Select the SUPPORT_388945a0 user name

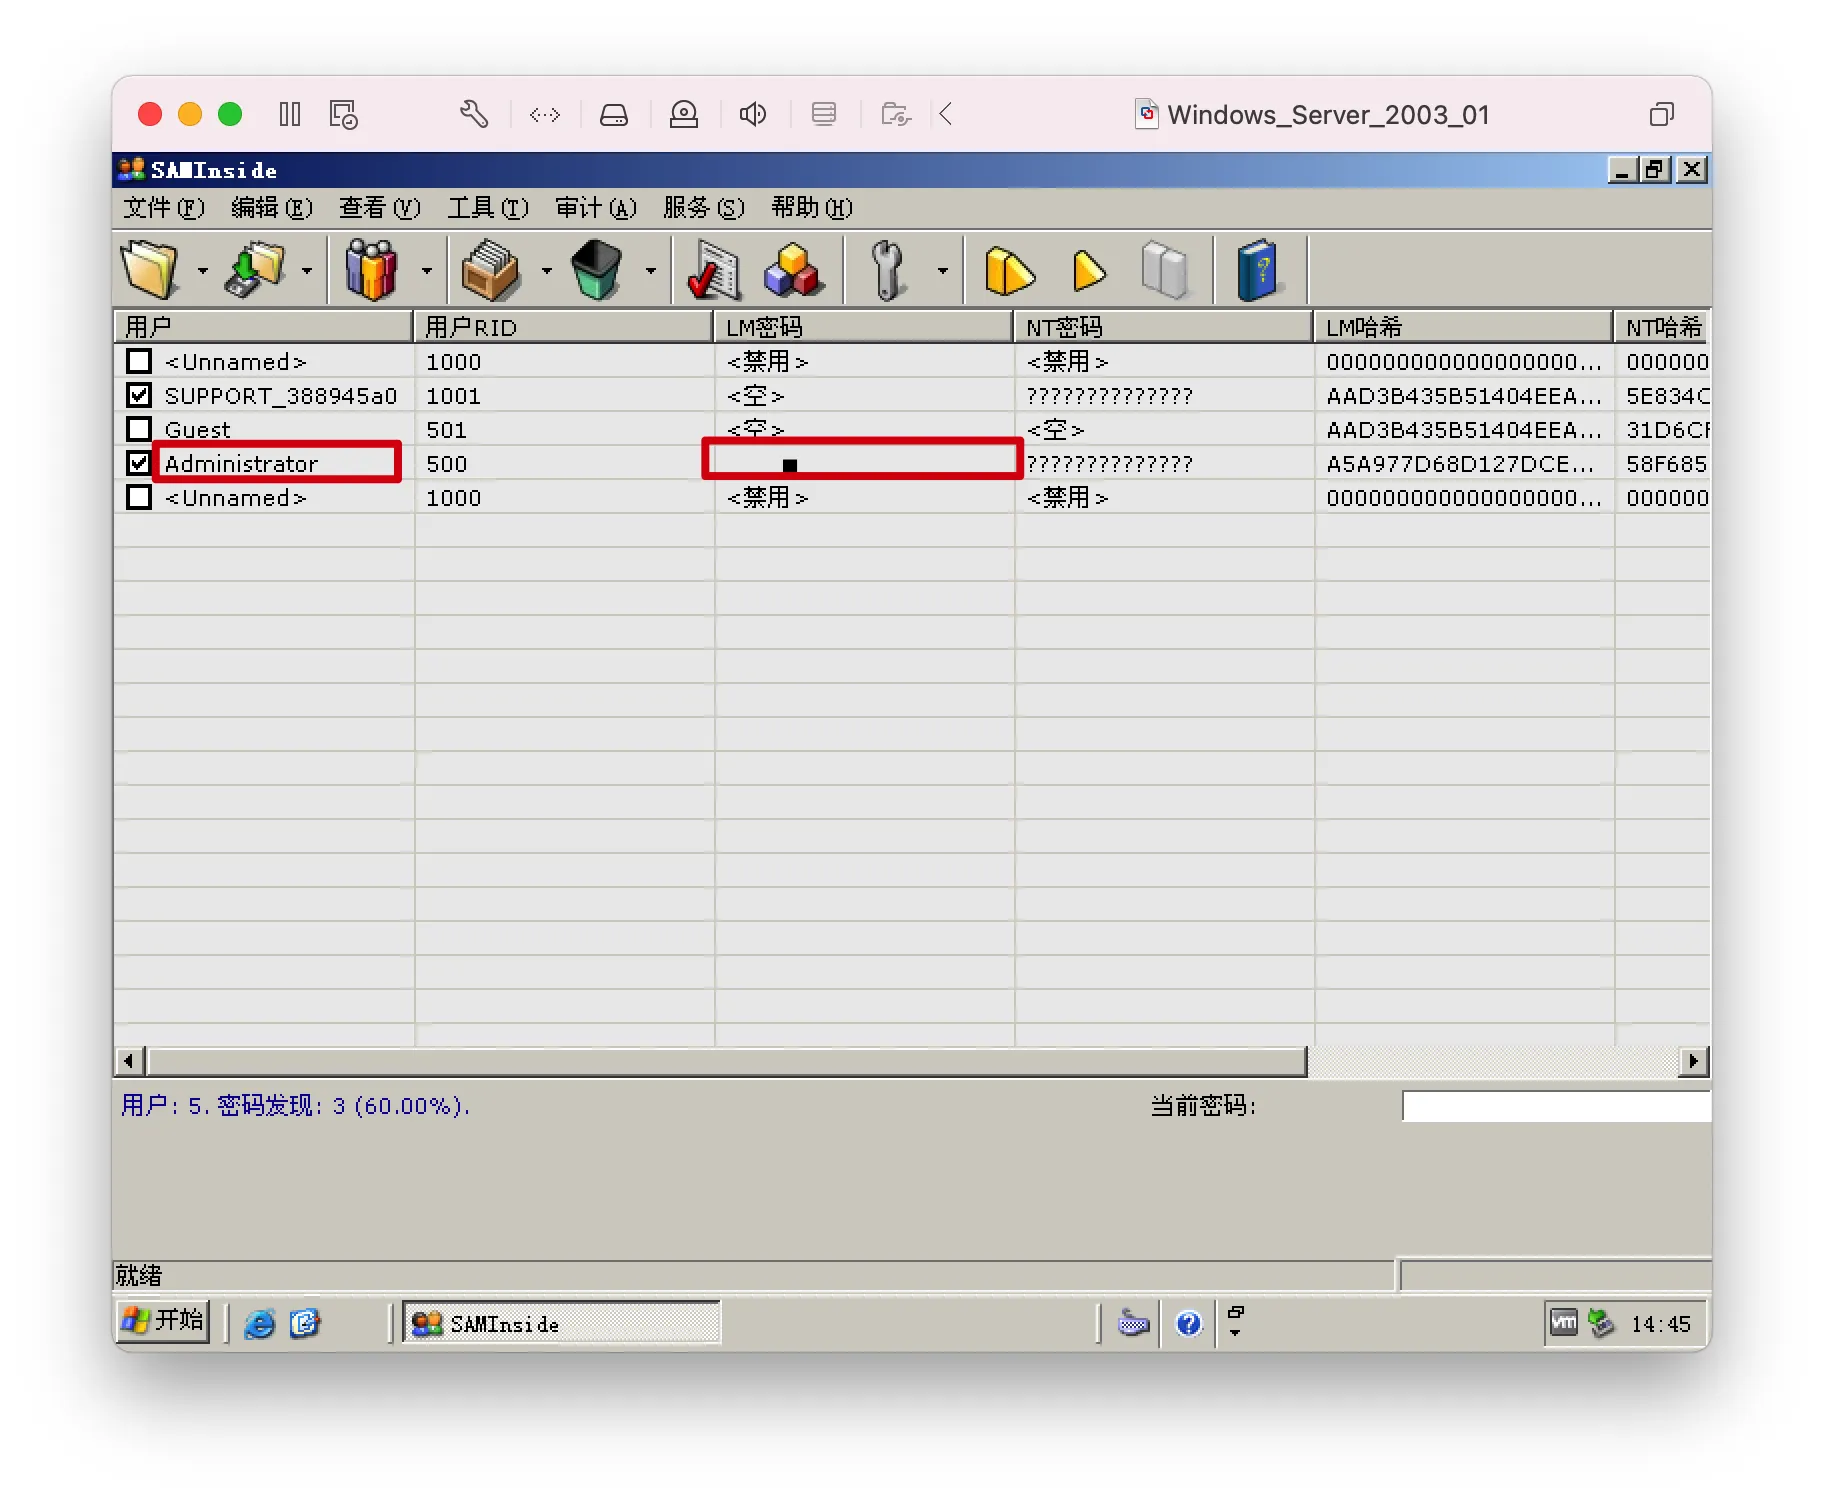coord(281,396)
